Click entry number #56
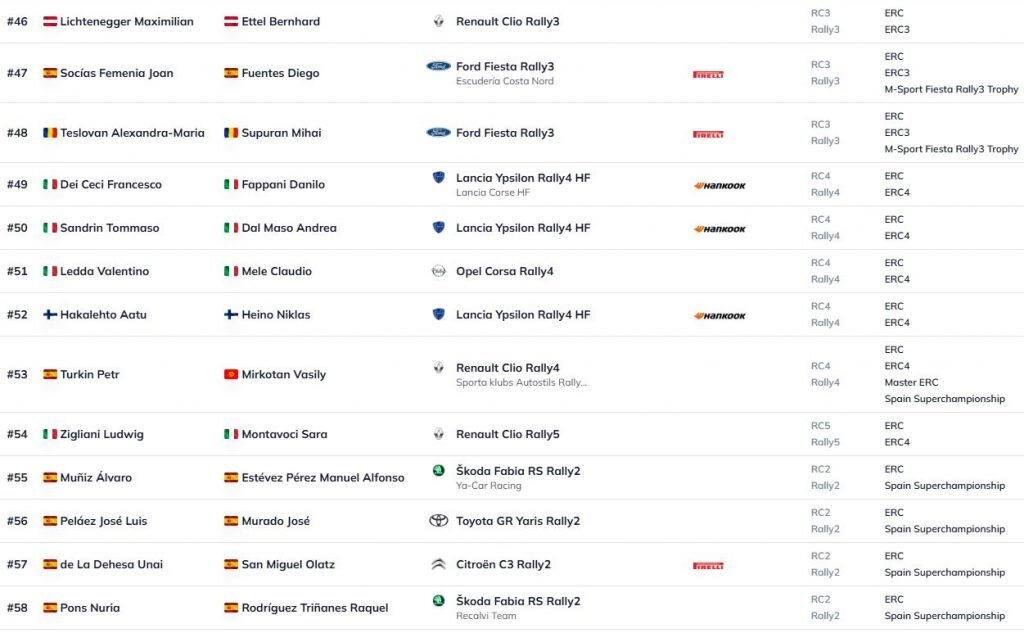The image size is (1024, 633). point(17,521)
